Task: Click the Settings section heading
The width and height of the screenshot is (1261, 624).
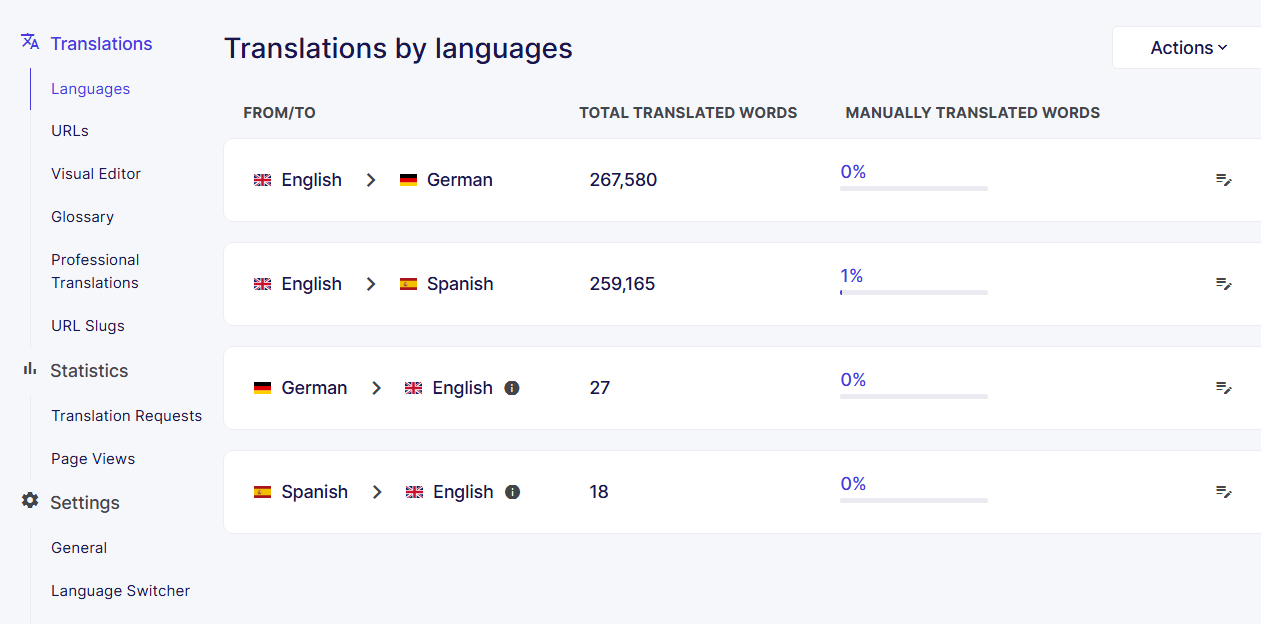Action: click(x=85, y=502)
